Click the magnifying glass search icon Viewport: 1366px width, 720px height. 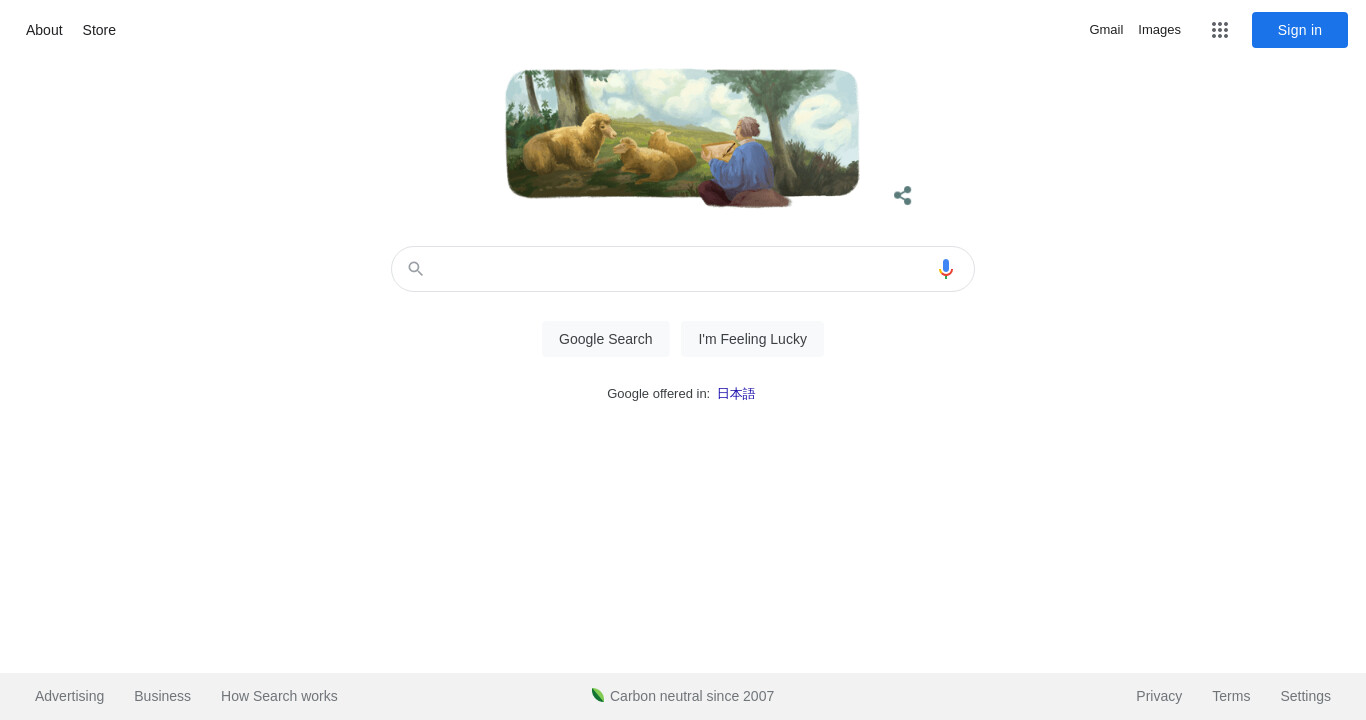pyautogui.click(x=416, y=269)
